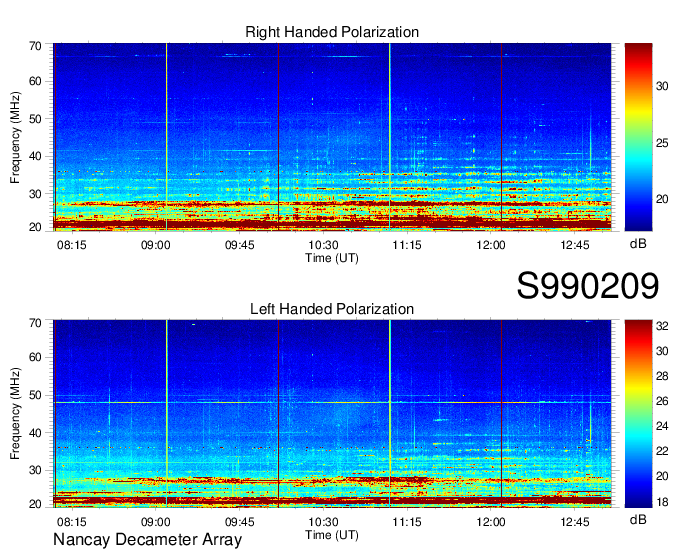Screen dimensions: 680x552
Task: Click the 28 tick on the left-handed color bar
Action: coord(662,376)
